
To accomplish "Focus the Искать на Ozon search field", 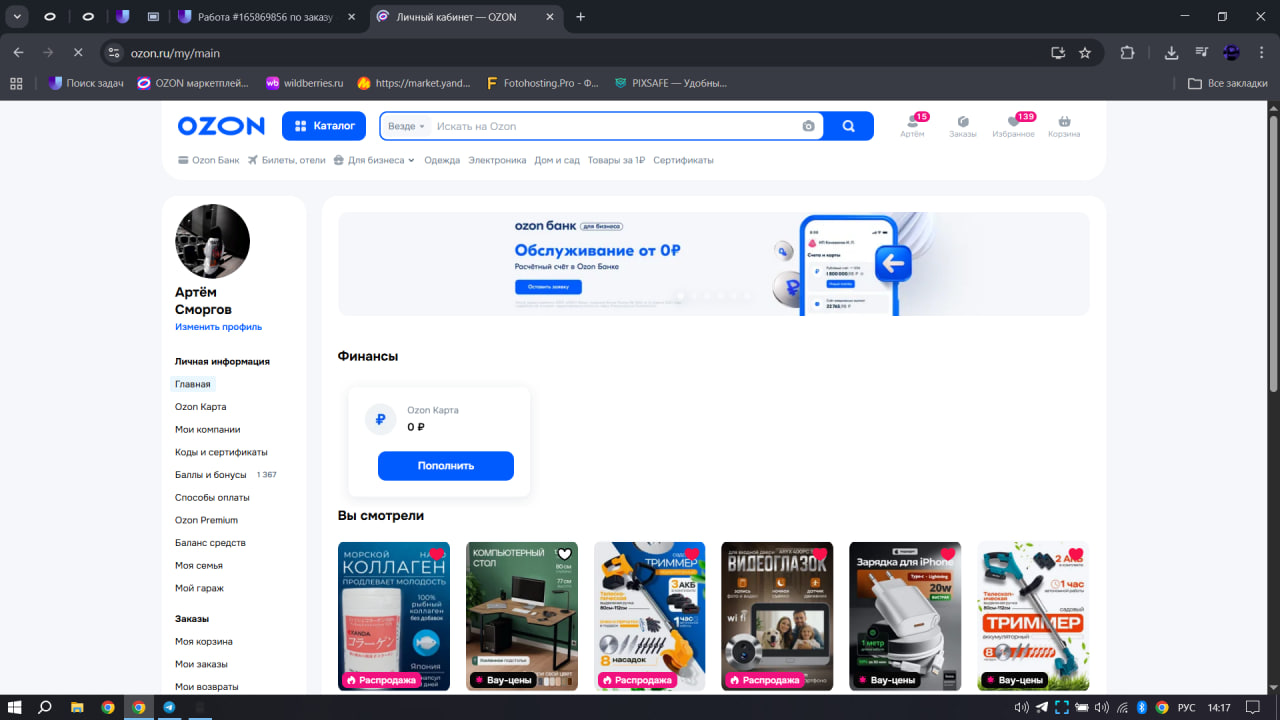I will [x=615, y=126].
